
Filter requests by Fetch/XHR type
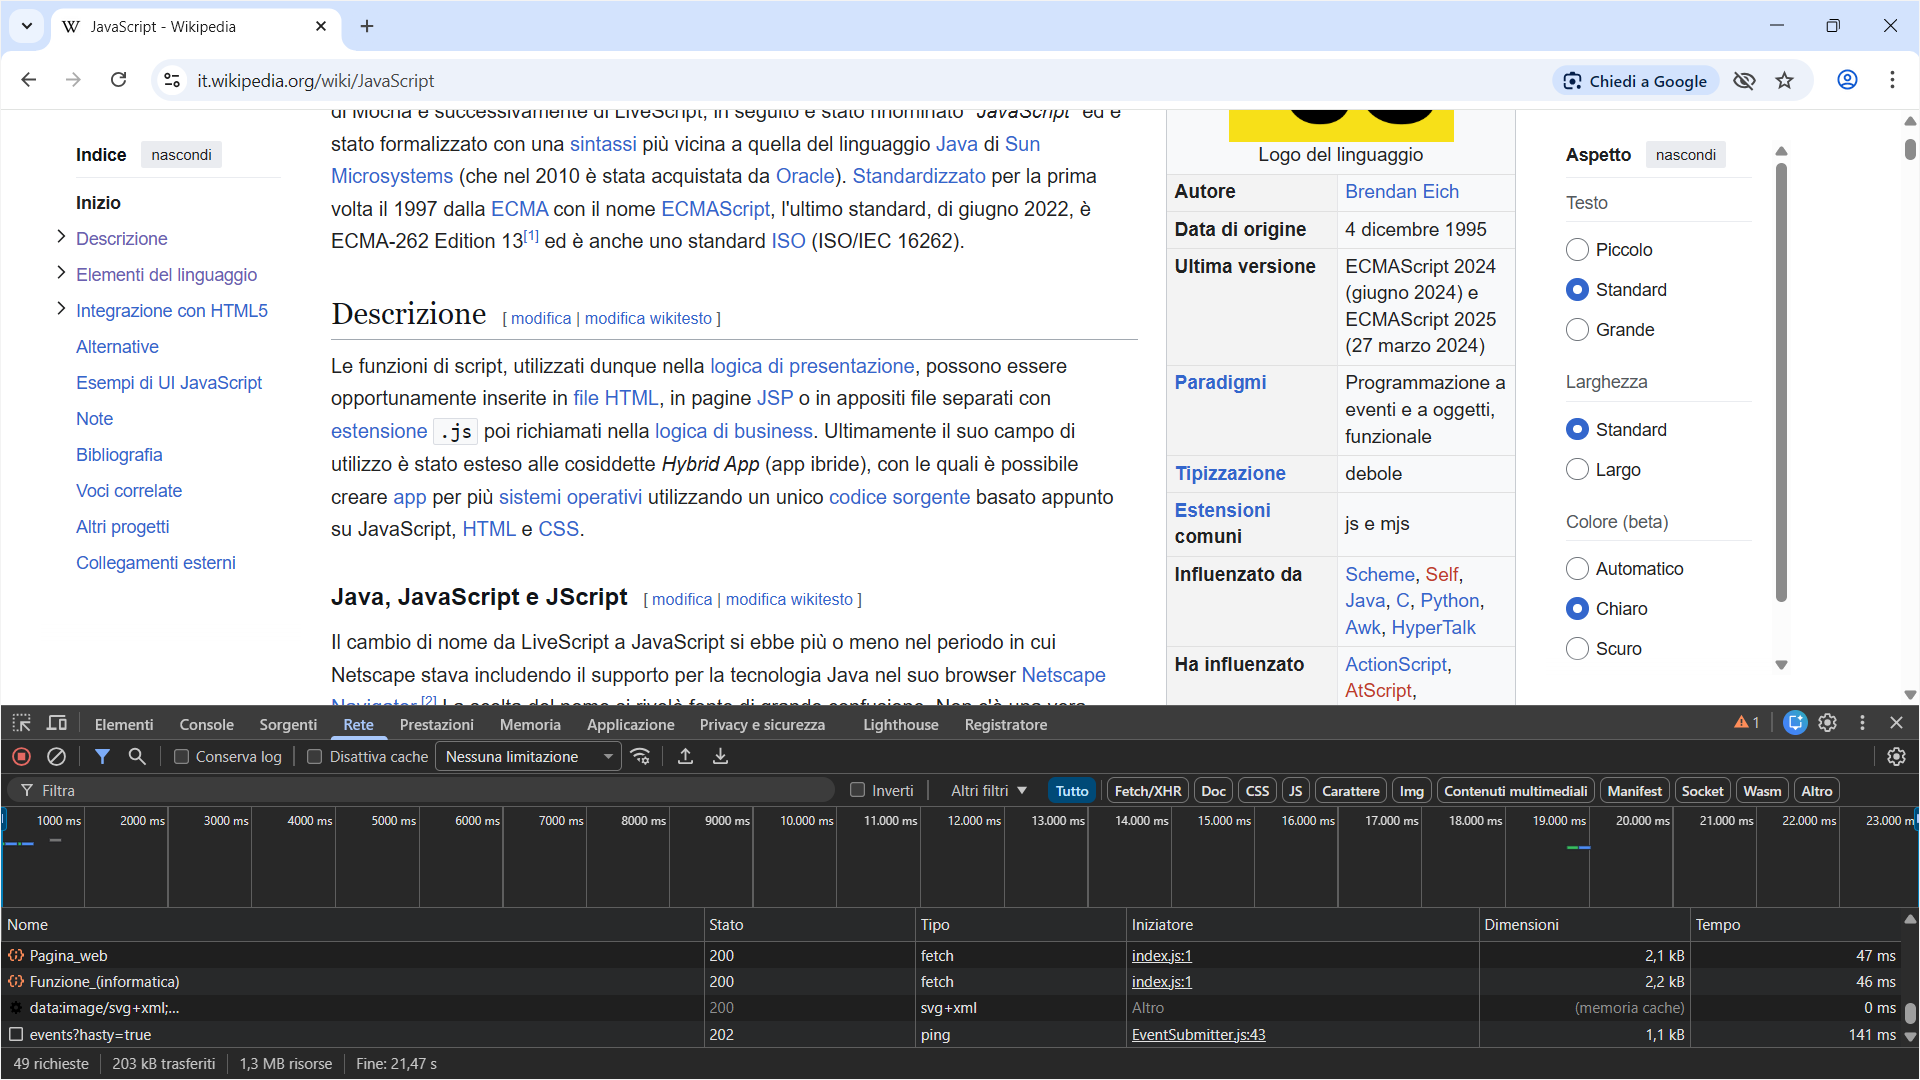[x=1147, y=791]
